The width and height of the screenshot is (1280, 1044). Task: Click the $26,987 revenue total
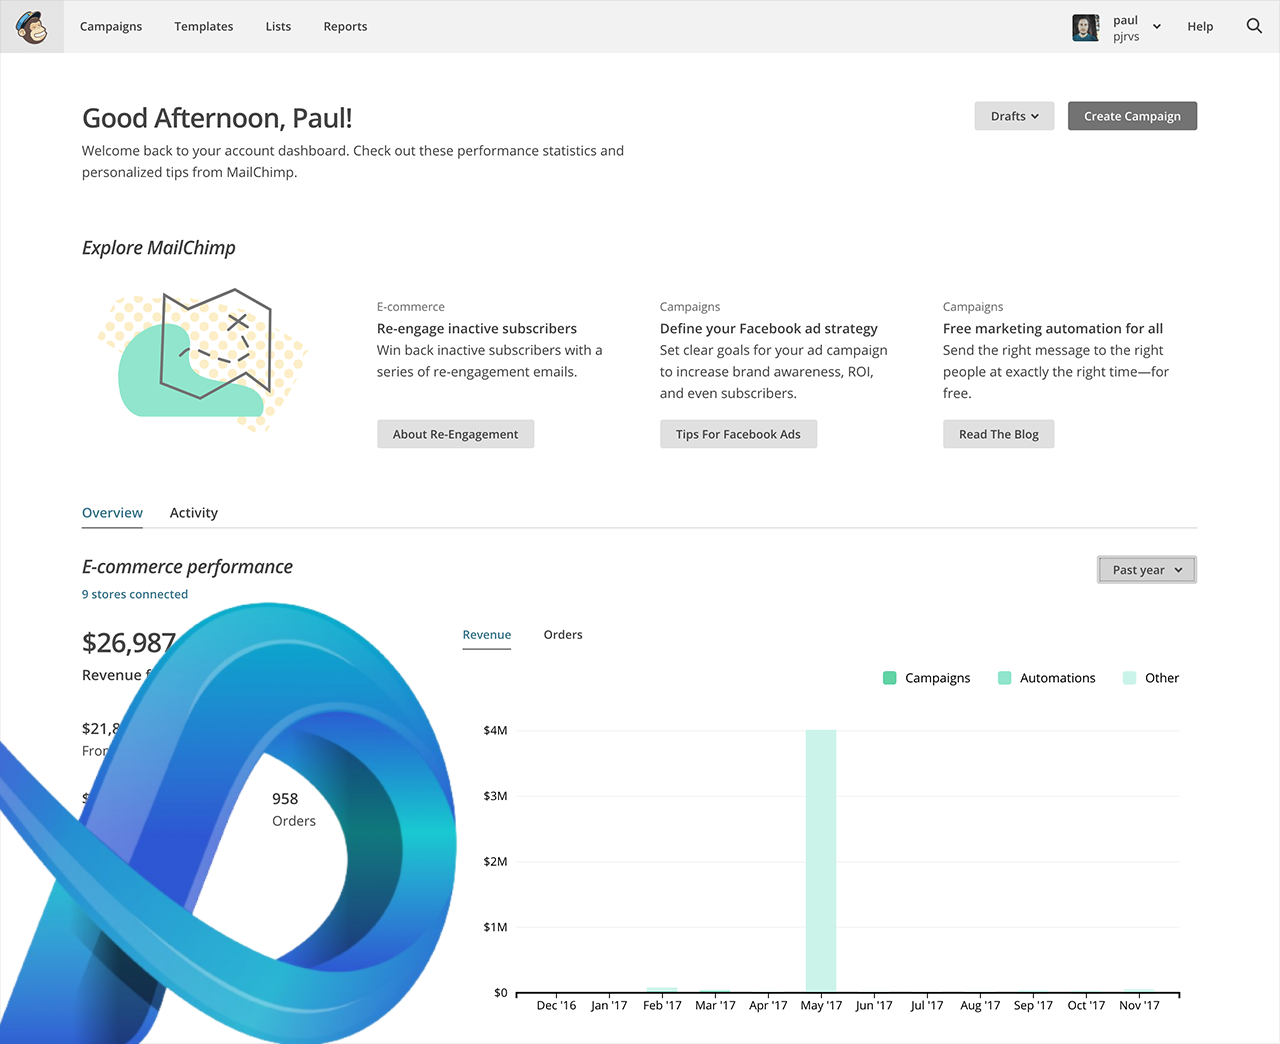129,643
